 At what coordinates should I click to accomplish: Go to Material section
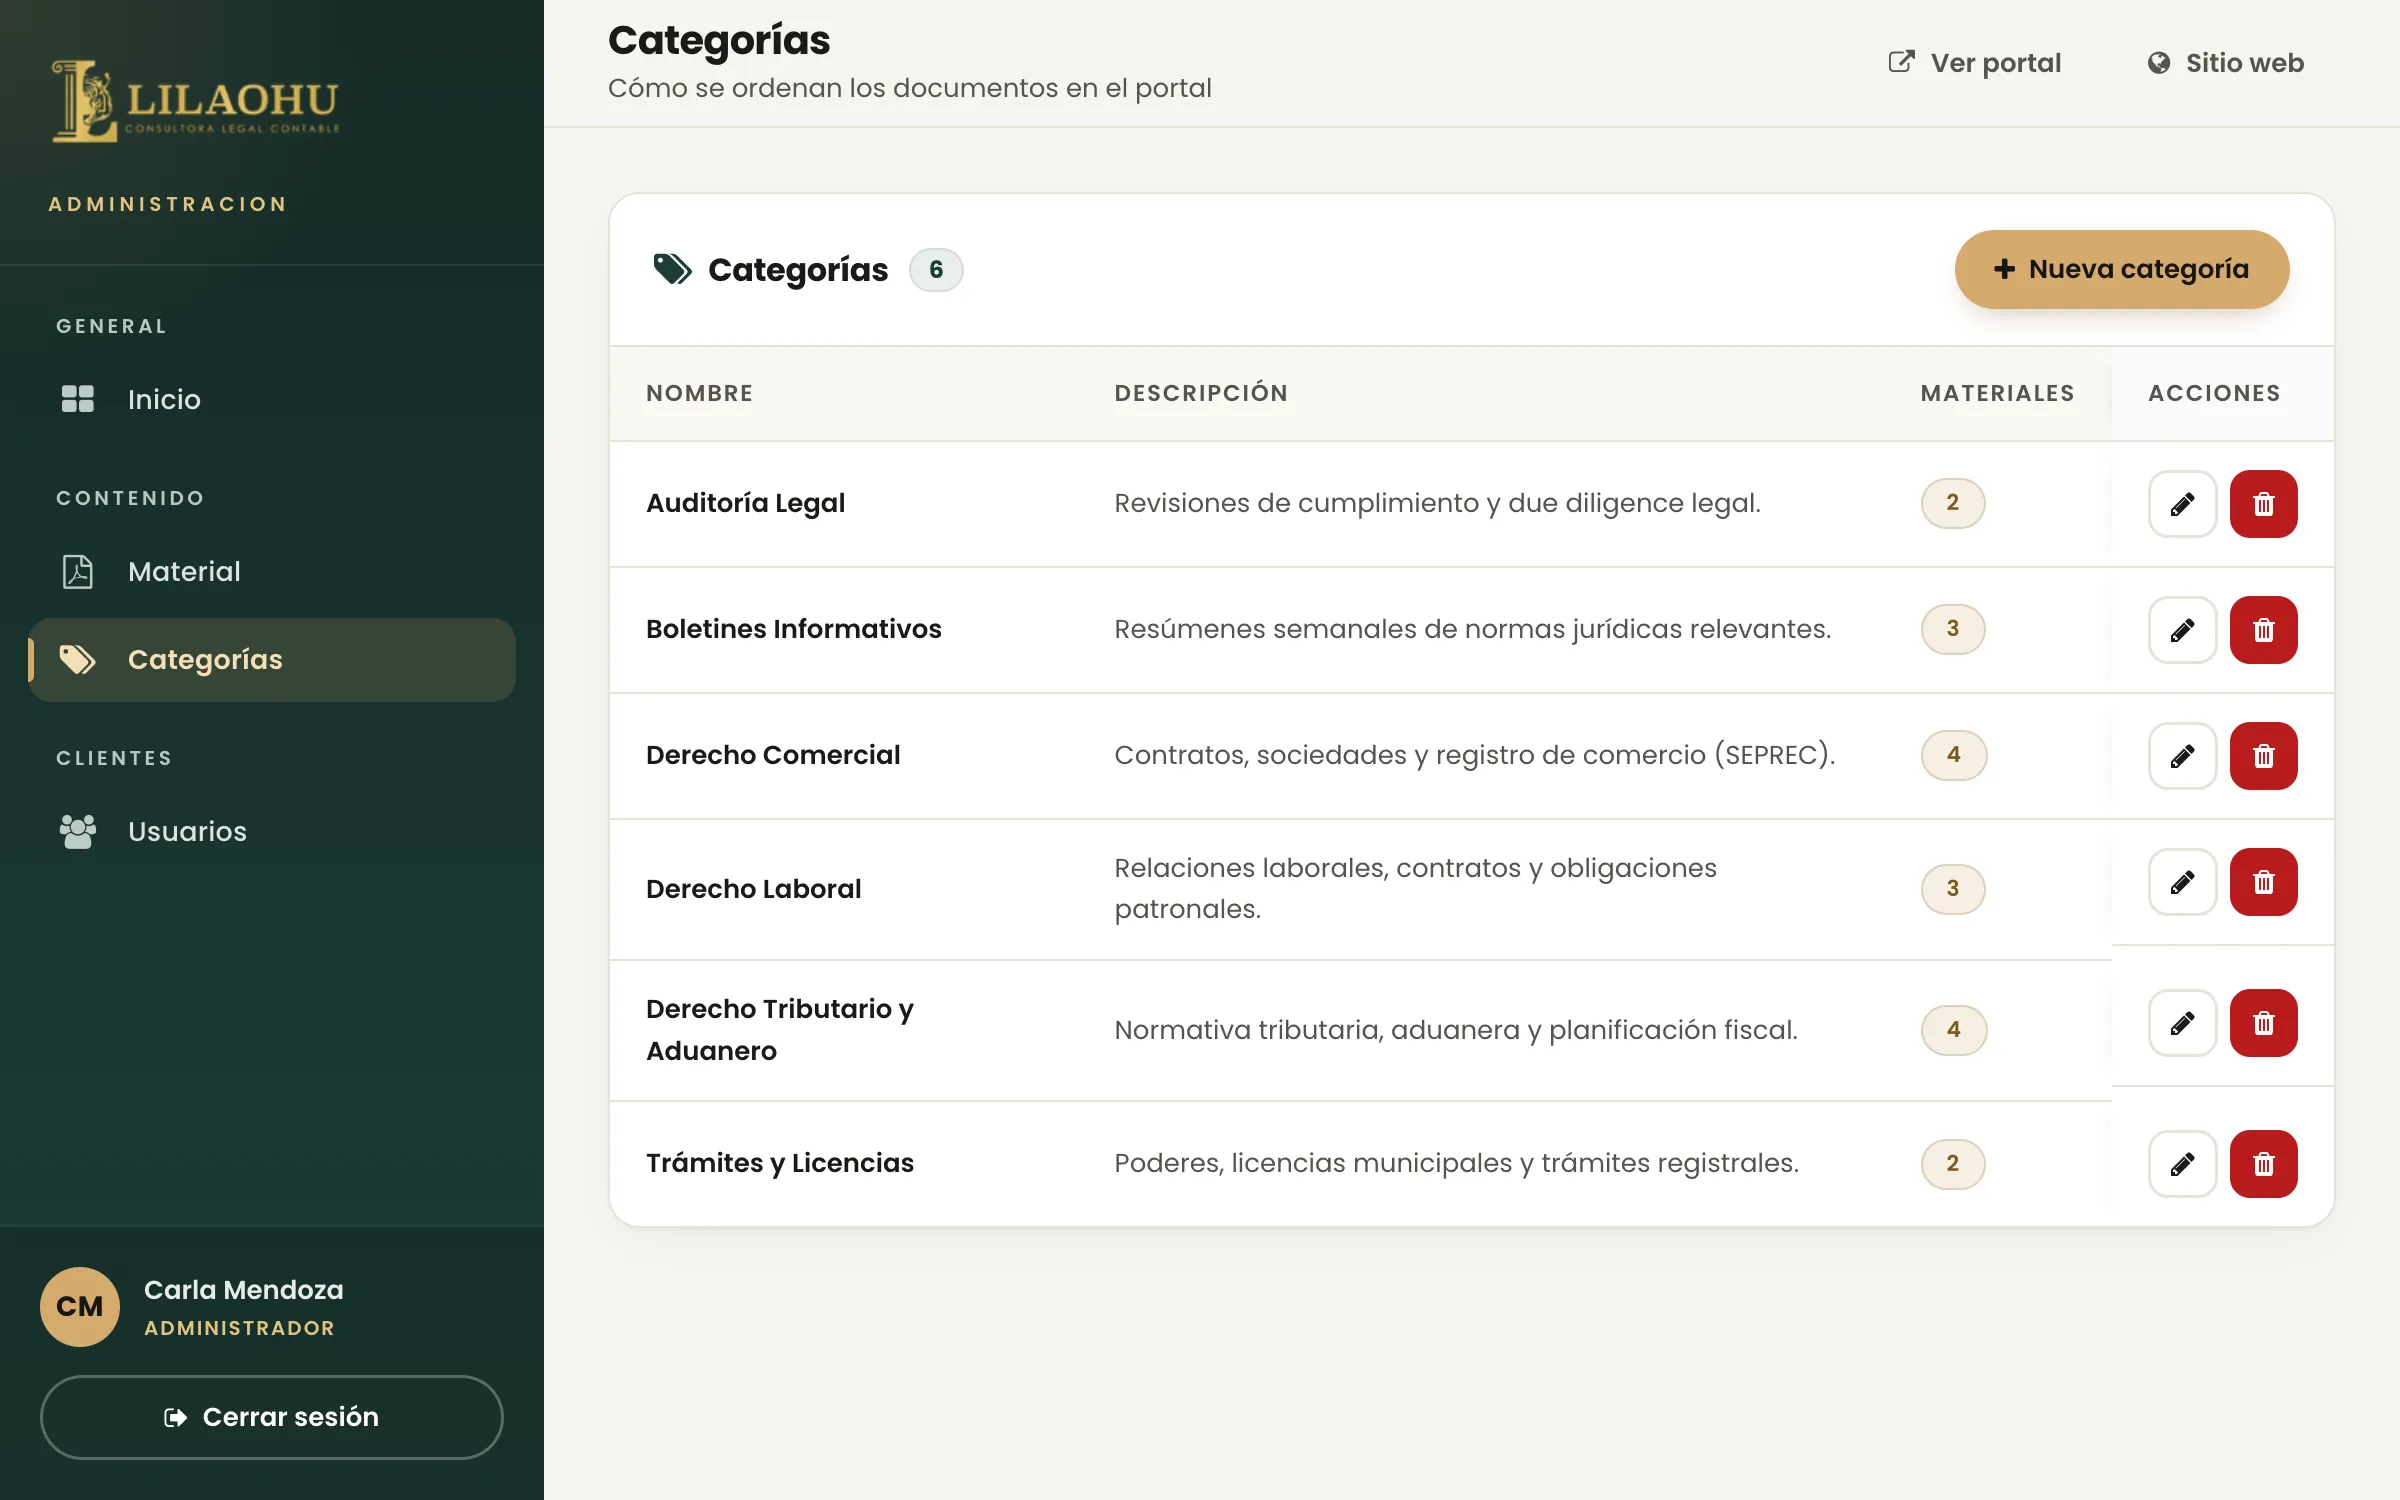tap(272, 571)
